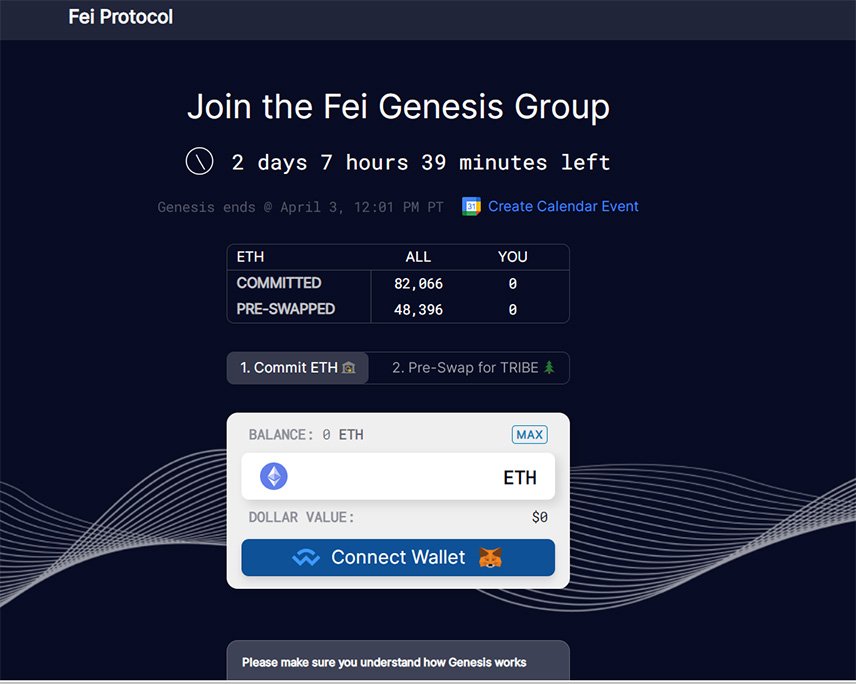Click the DOLLAR VALUE $0 amount

pyautogui.click(x=539, y=517)
